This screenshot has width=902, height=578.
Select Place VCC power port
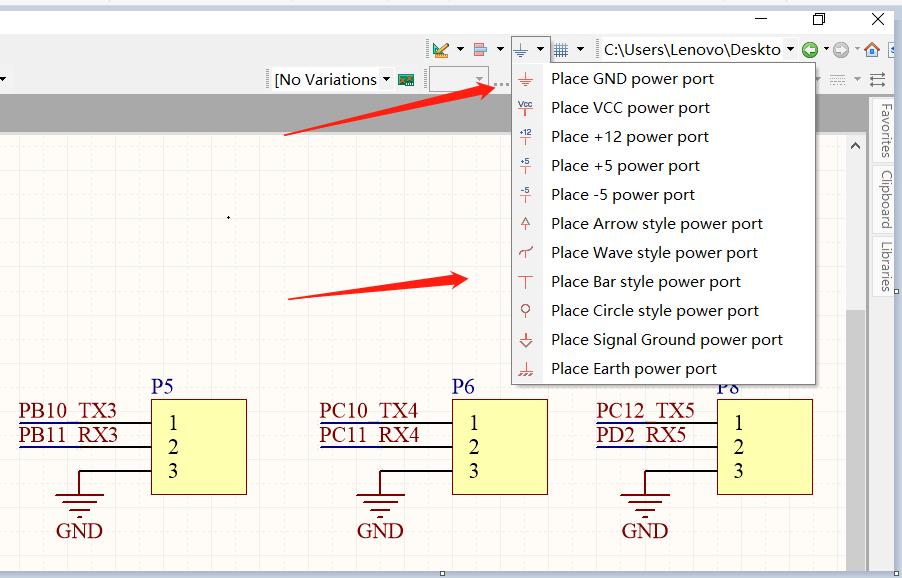663,108
